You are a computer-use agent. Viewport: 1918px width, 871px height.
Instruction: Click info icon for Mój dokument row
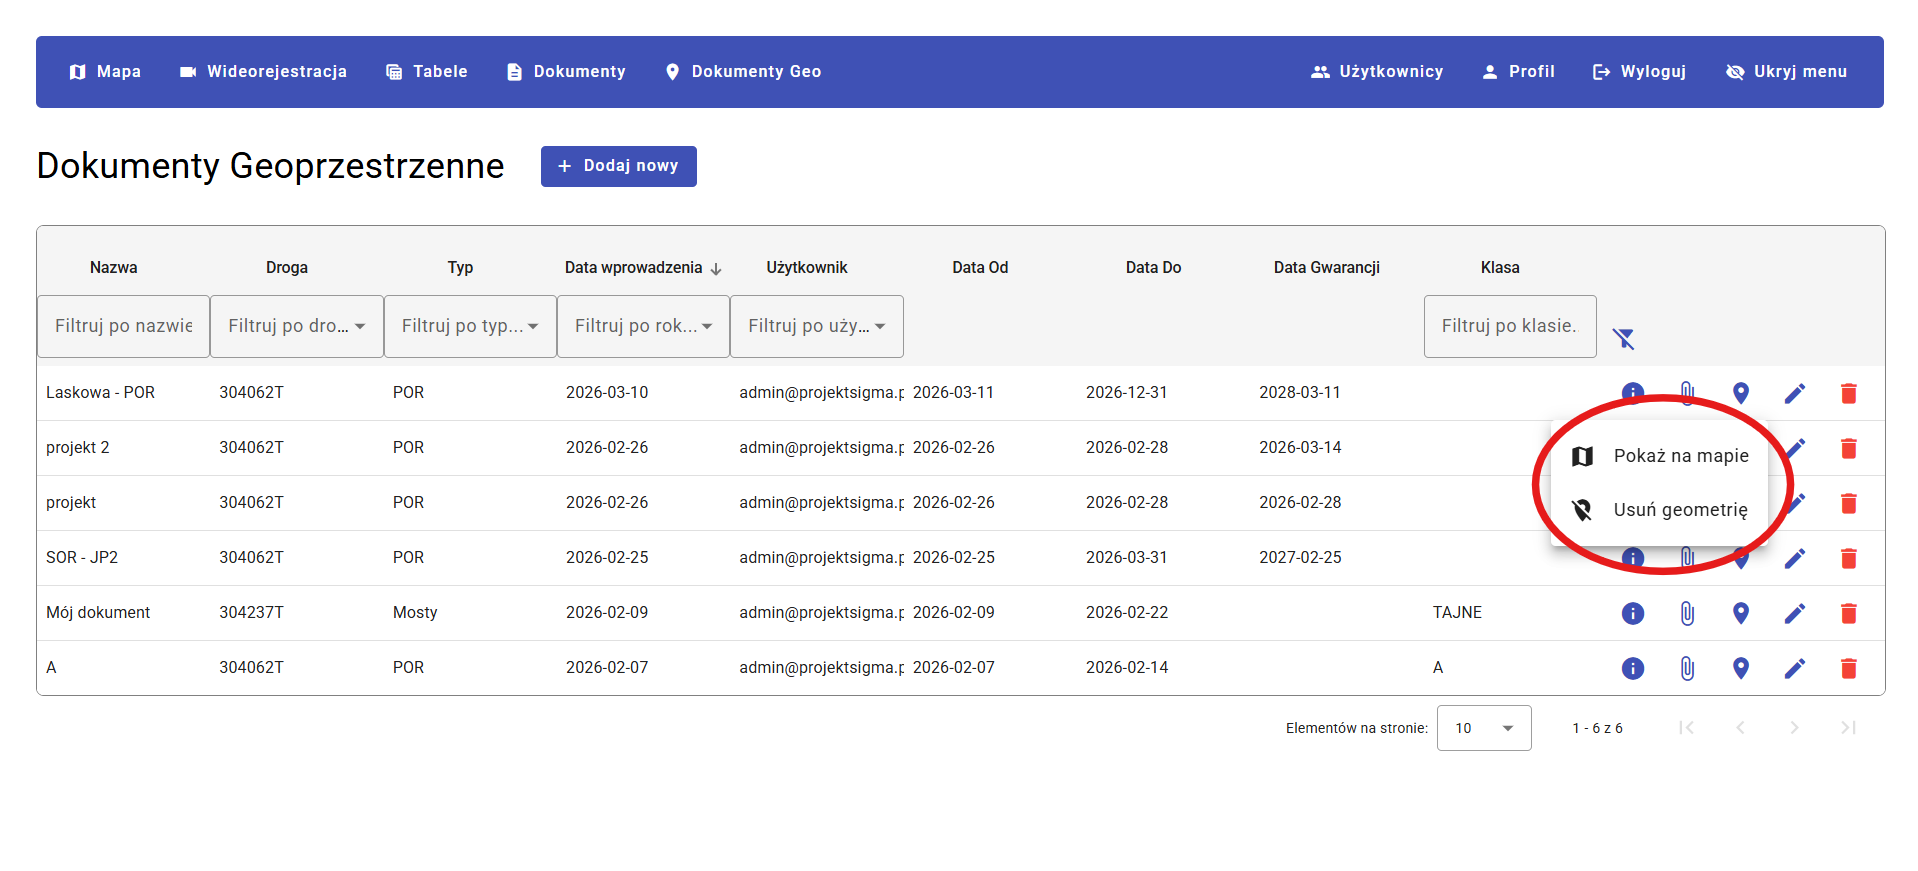point(1632,613)
